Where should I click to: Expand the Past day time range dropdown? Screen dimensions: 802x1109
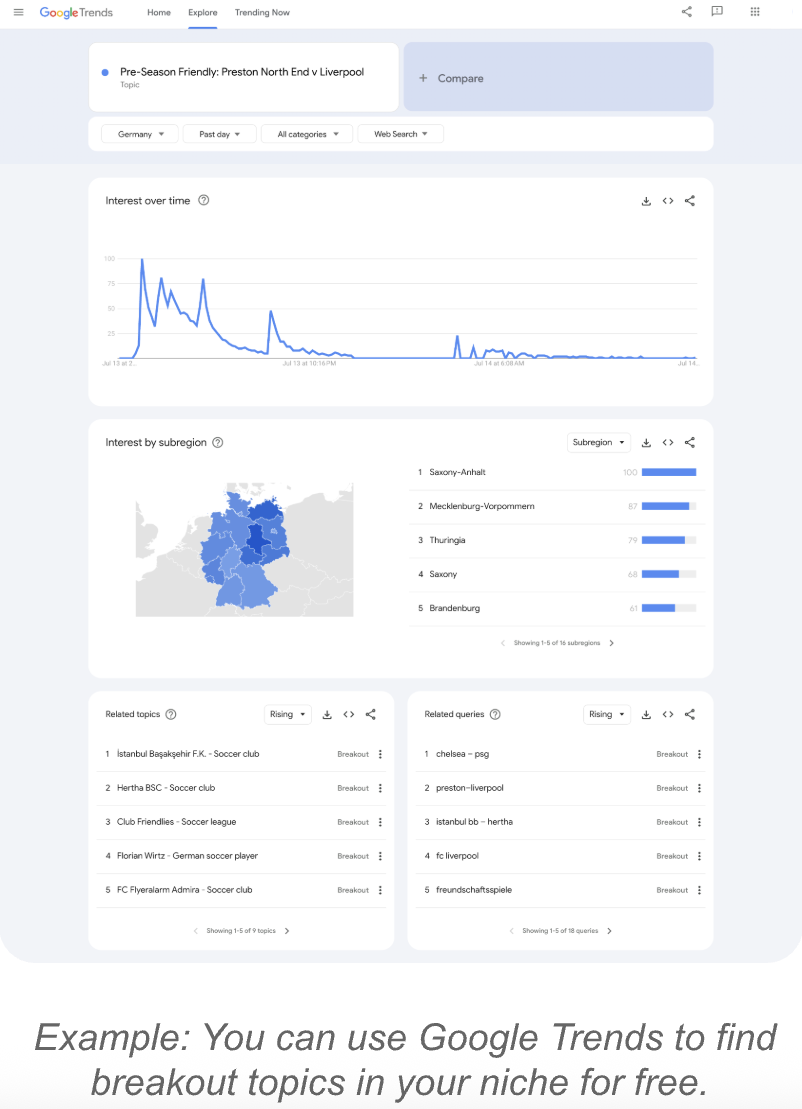(x=220, y=134)
